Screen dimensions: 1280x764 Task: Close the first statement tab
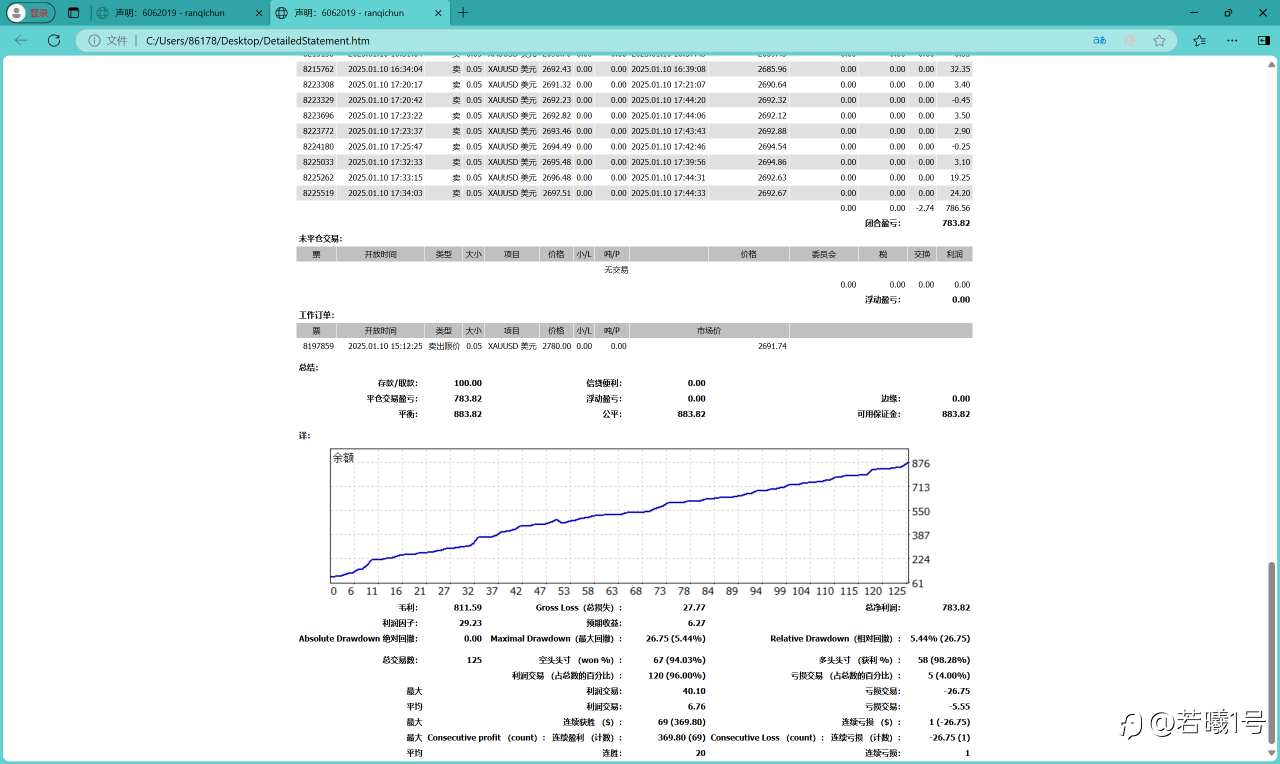point(258,13)
